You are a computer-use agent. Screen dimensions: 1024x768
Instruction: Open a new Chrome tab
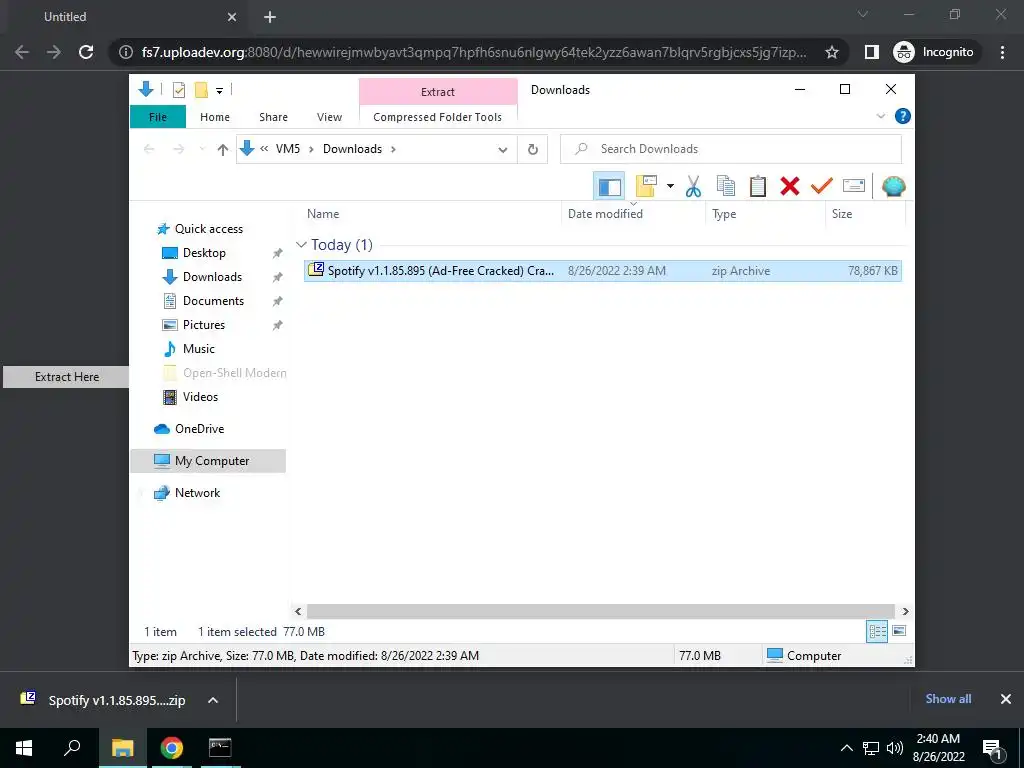270,18
